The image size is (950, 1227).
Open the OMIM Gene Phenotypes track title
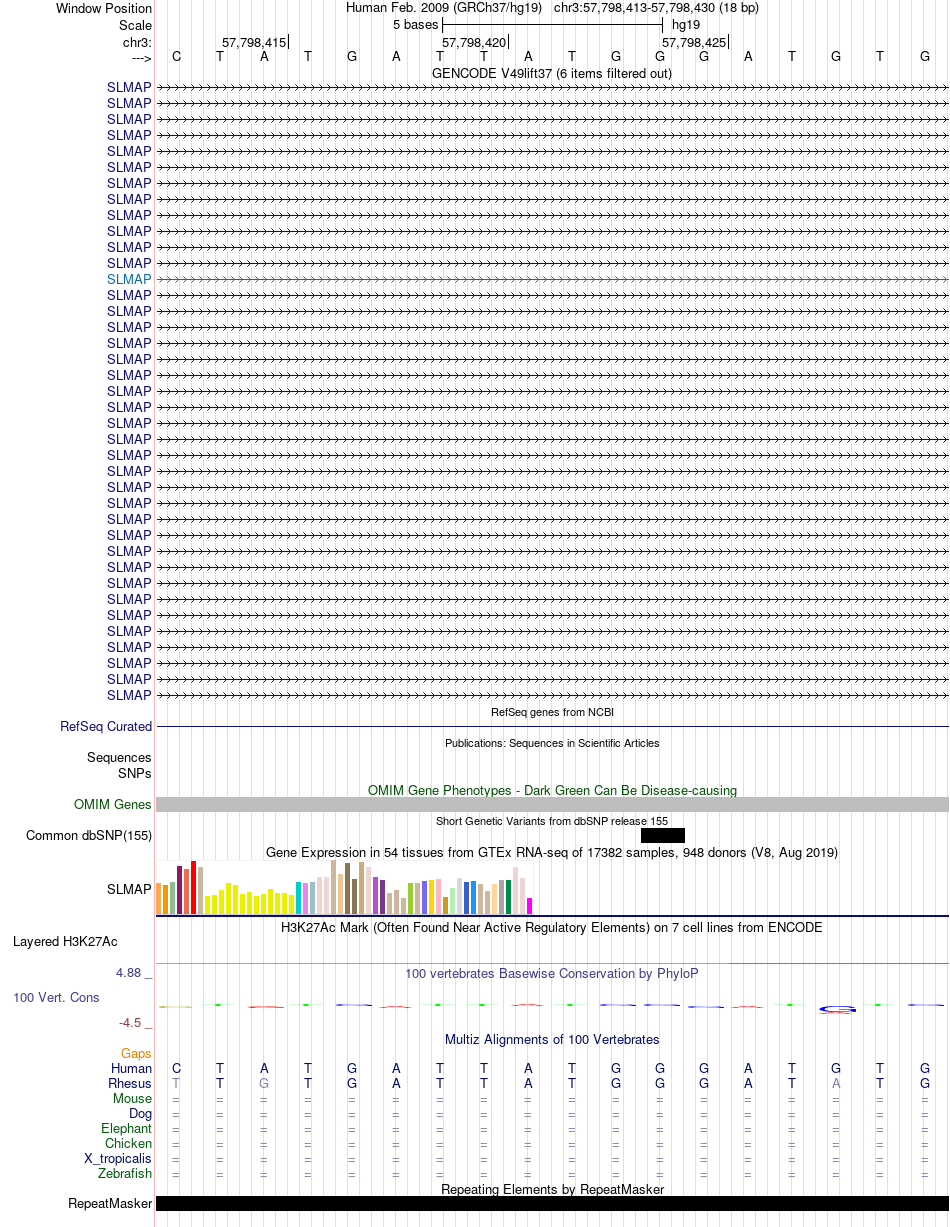(x=552, y=790)
